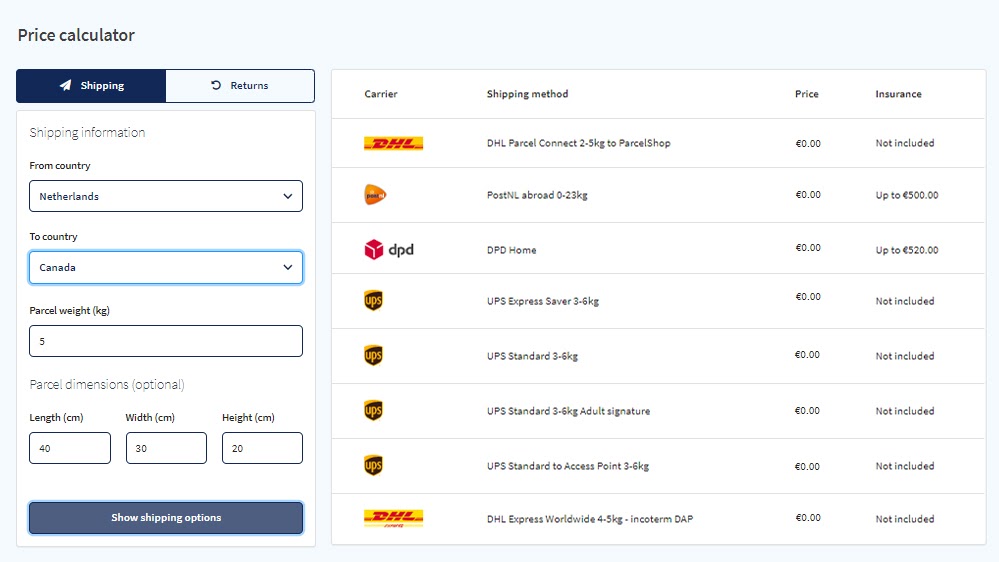Click price €0.00 in DHL Express Worldwide row
This screenshot has height=562, width=999.
coord(808,517)
